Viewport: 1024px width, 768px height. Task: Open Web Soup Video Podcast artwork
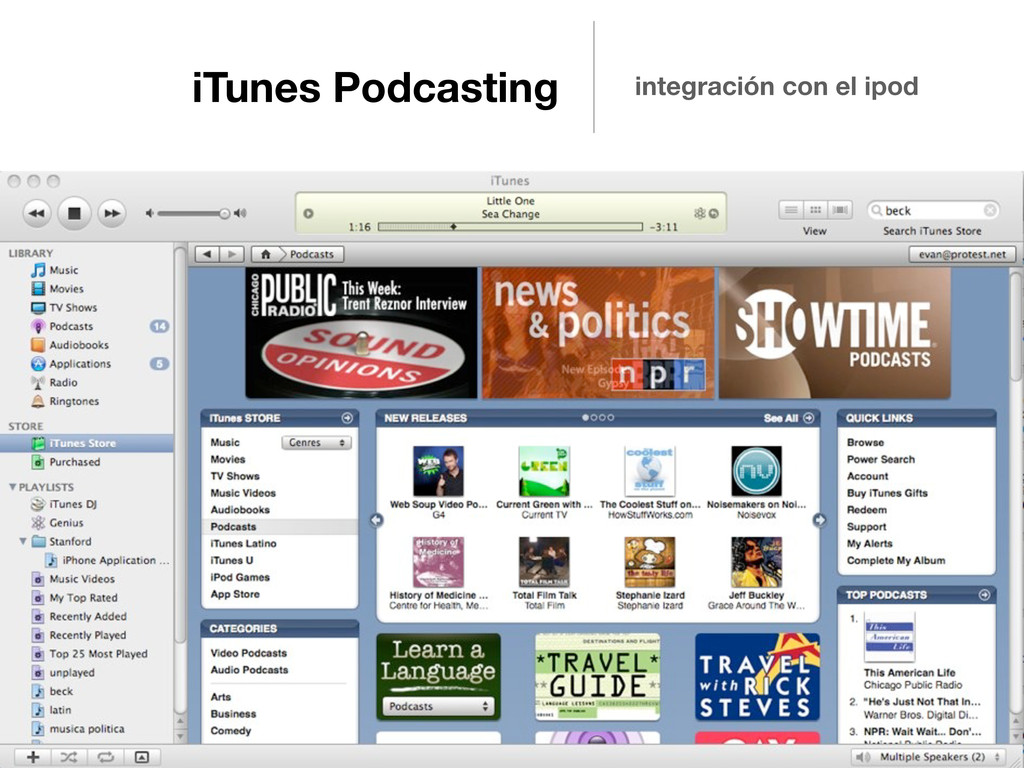[x=438, y=471]
